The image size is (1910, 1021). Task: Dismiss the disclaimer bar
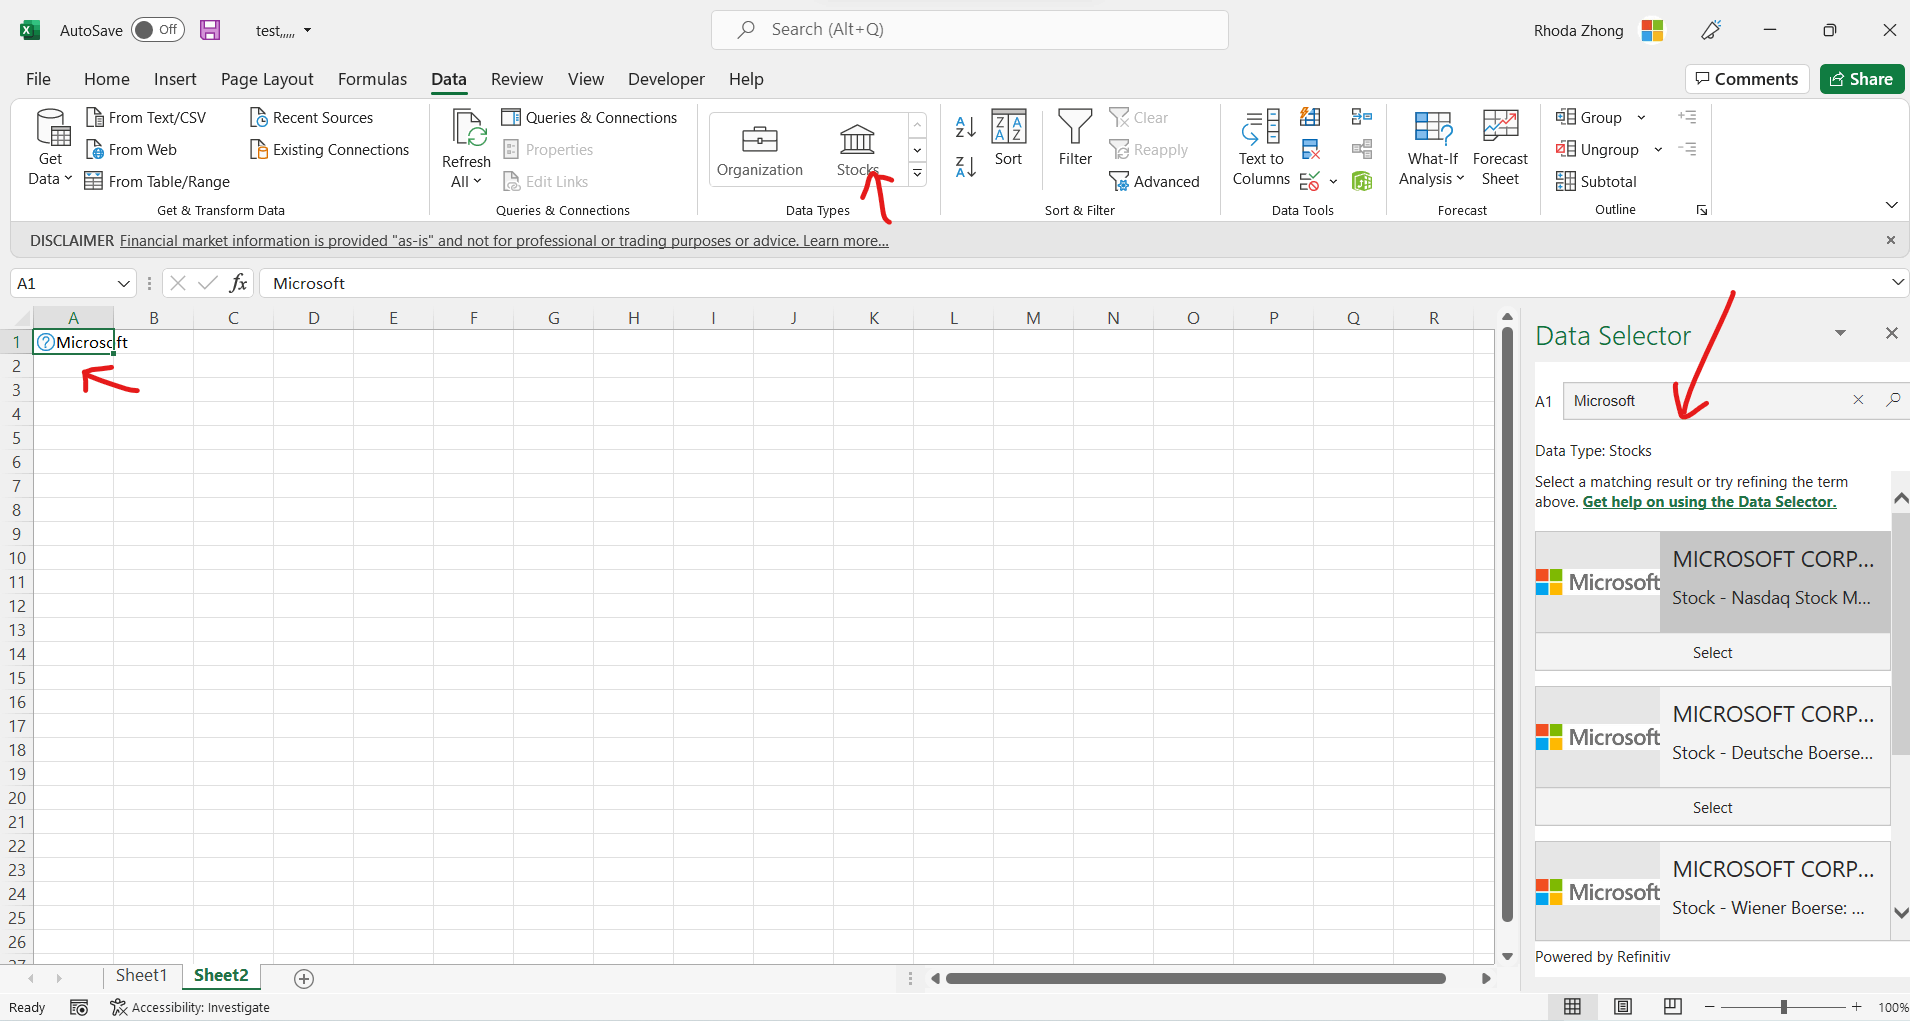pos(1890,240)
